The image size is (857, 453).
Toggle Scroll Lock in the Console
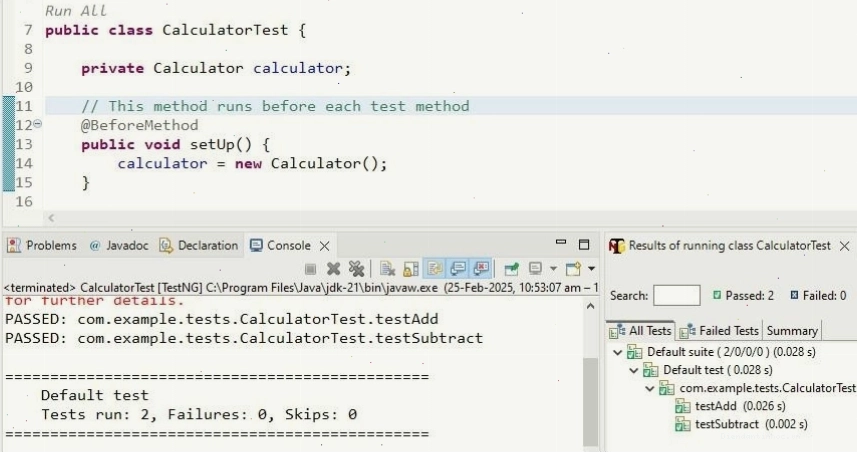coord(411,269)
